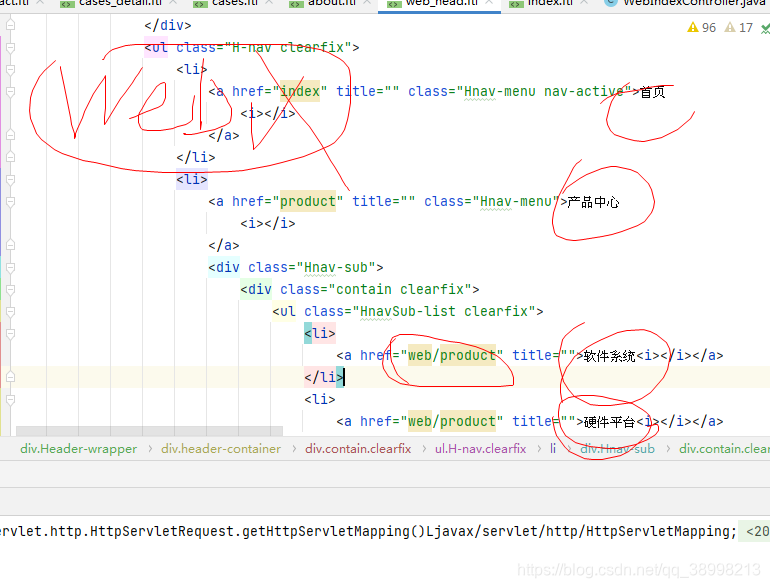Click the text 首页 in the code
Image resolution: width=770 pixels, height=588 pixels.
click(x=653, y=92)
